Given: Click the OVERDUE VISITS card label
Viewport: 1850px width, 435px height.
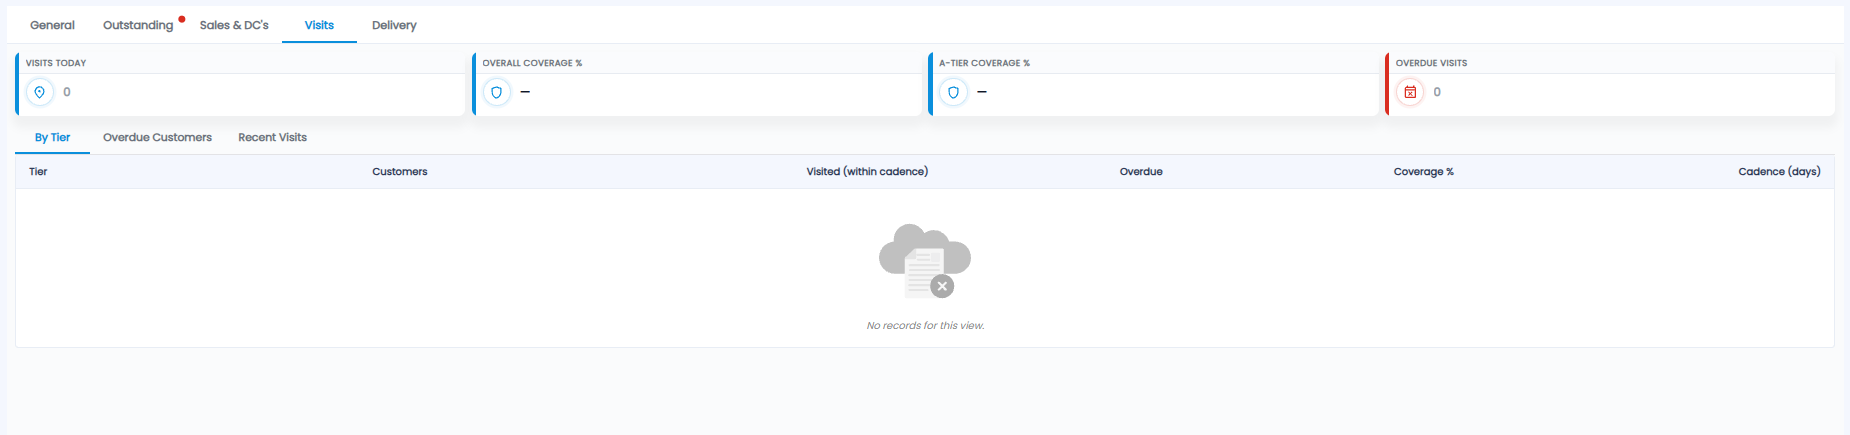Looking at the screenshot, I should coord(1431,63).
